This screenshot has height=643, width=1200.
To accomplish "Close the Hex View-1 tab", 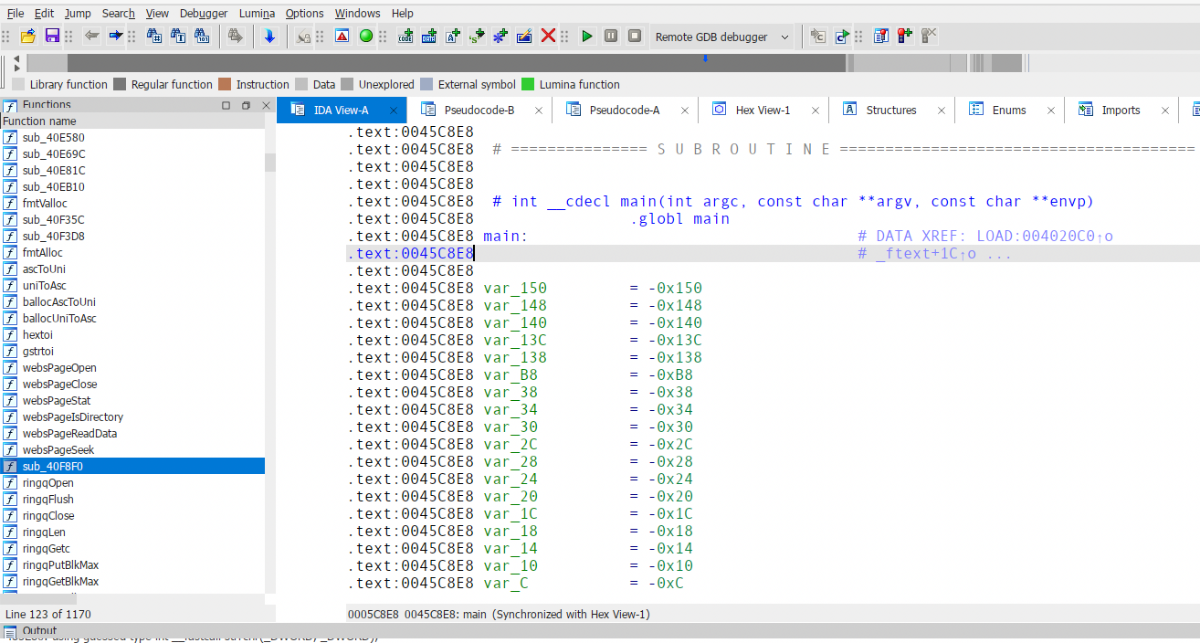I will (814, 111).
